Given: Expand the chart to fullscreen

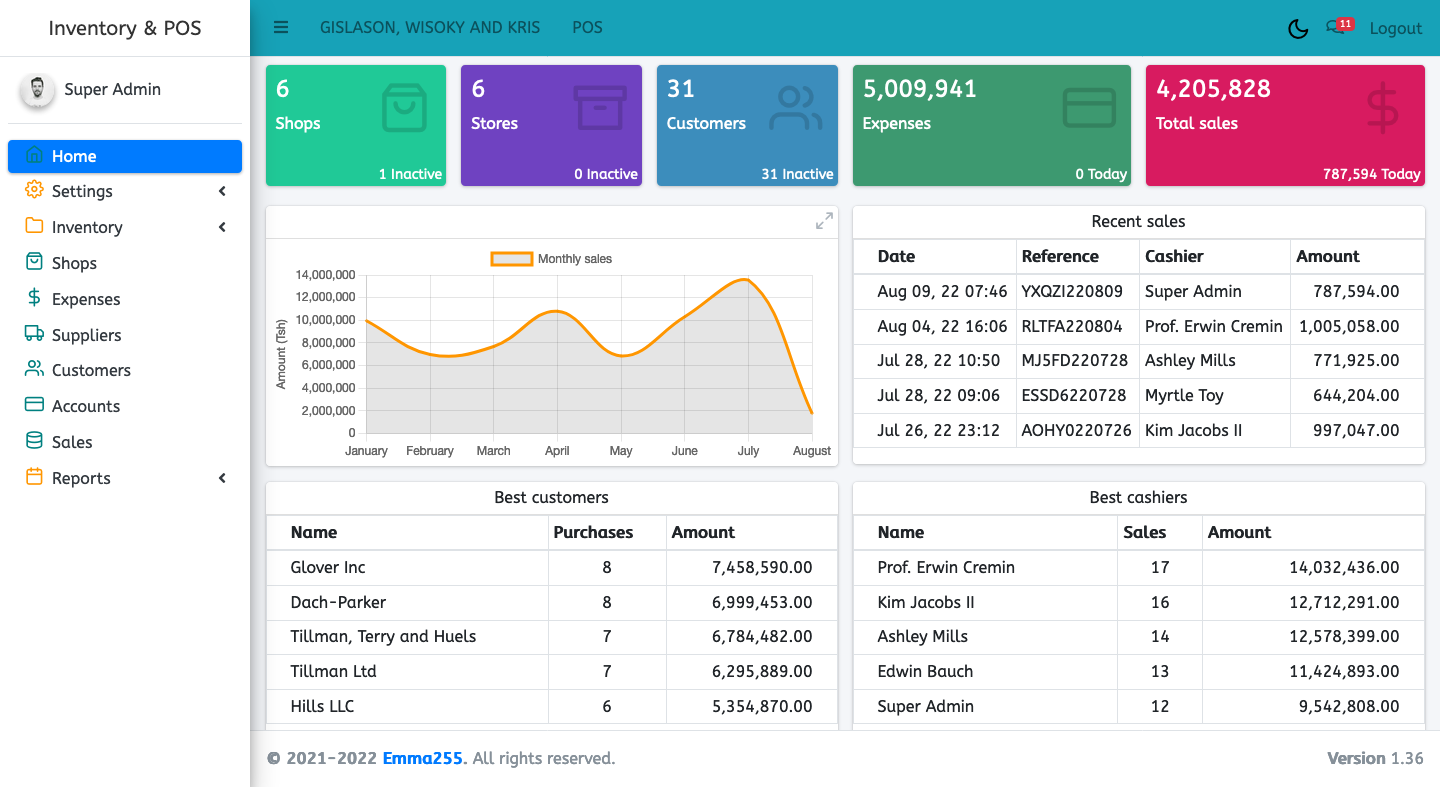Looking at the screenshot, I should pyautogui.click(x=824, y=222).
